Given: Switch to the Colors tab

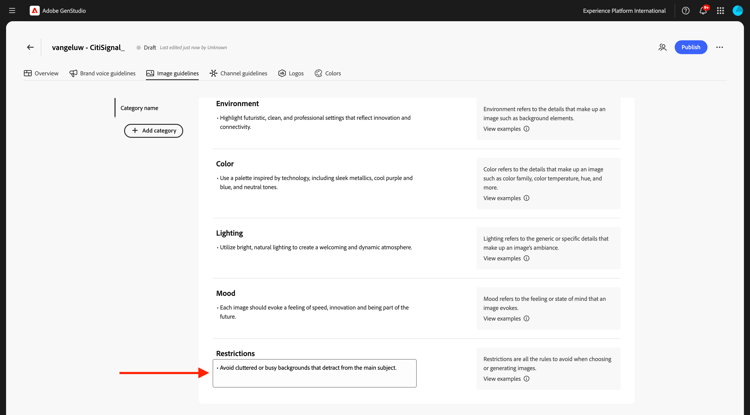Looking at the screenshot, I should click(328, 73).
